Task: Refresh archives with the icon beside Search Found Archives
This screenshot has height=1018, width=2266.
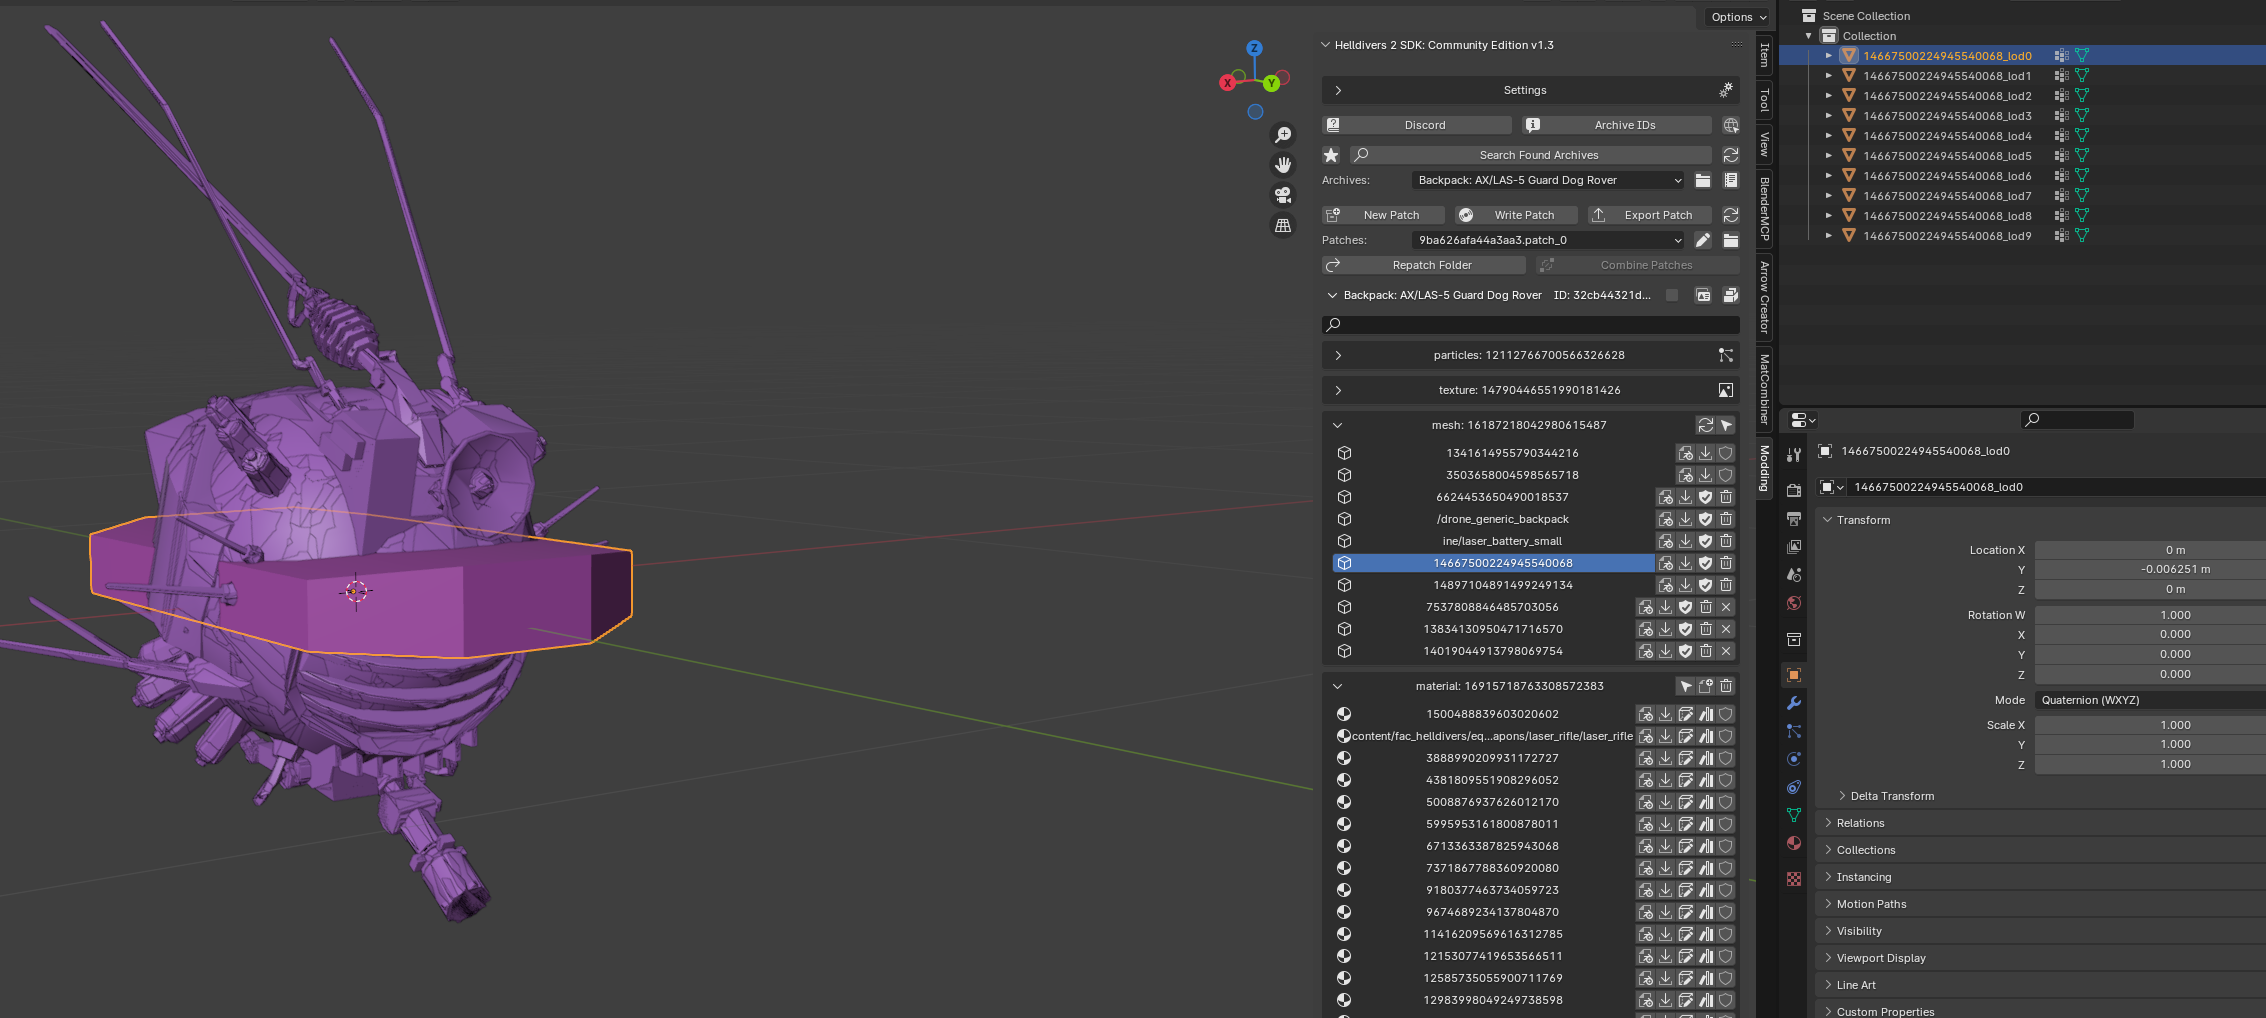Action: (x=1731, y=155)
